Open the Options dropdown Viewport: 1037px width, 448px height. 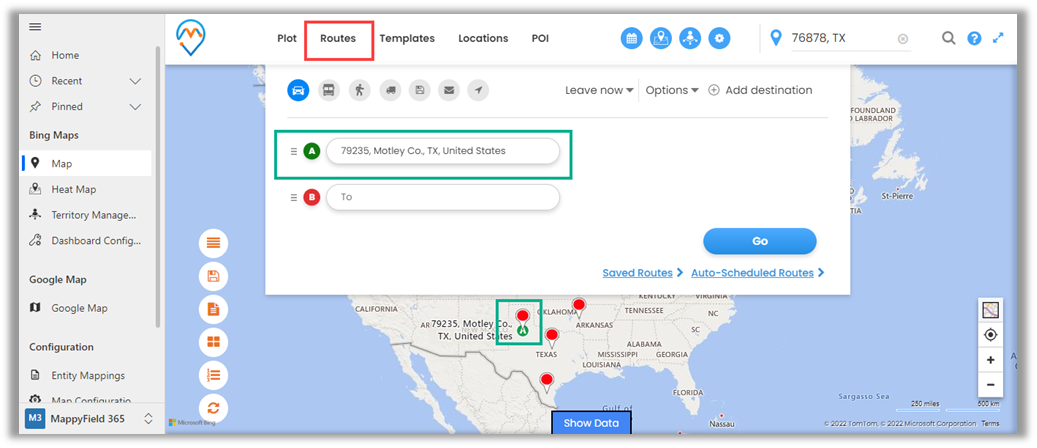coord(672,90)
